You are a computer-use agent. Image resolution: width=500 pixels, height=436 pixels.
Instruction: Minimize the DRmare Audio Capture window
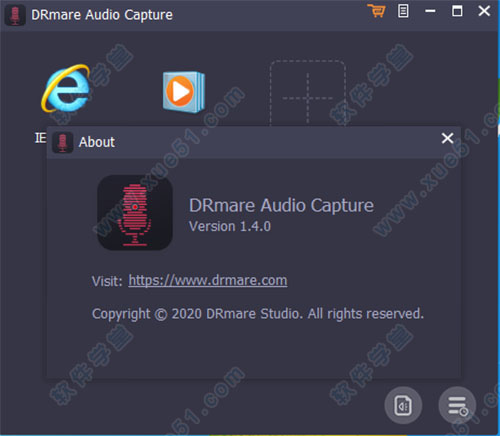point(430,11)
